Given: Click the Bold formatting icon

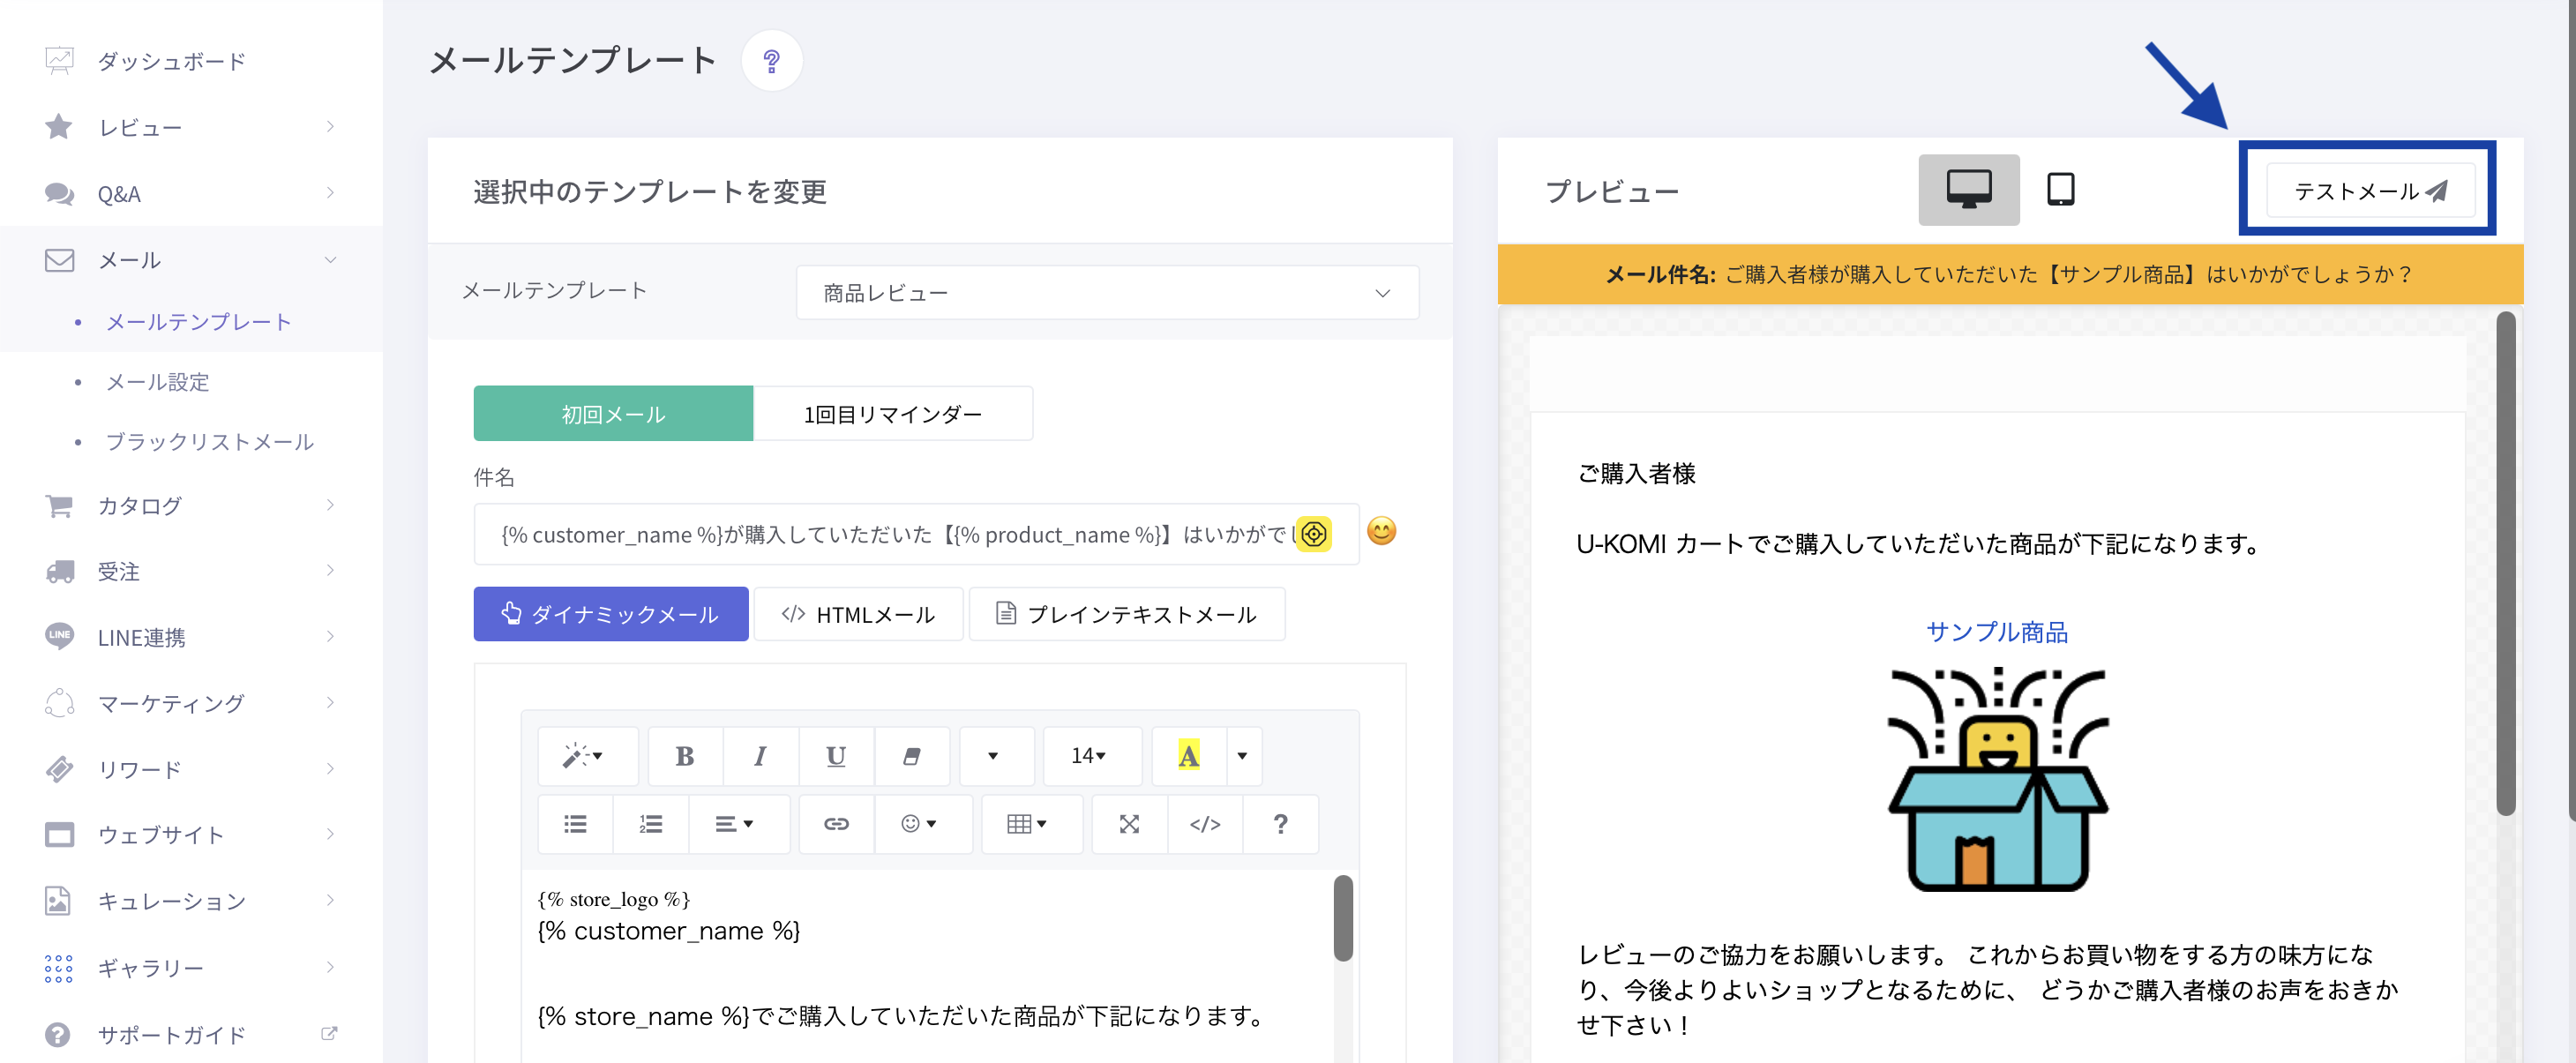Looking at the screenshot, I should (x=684, y=756).
